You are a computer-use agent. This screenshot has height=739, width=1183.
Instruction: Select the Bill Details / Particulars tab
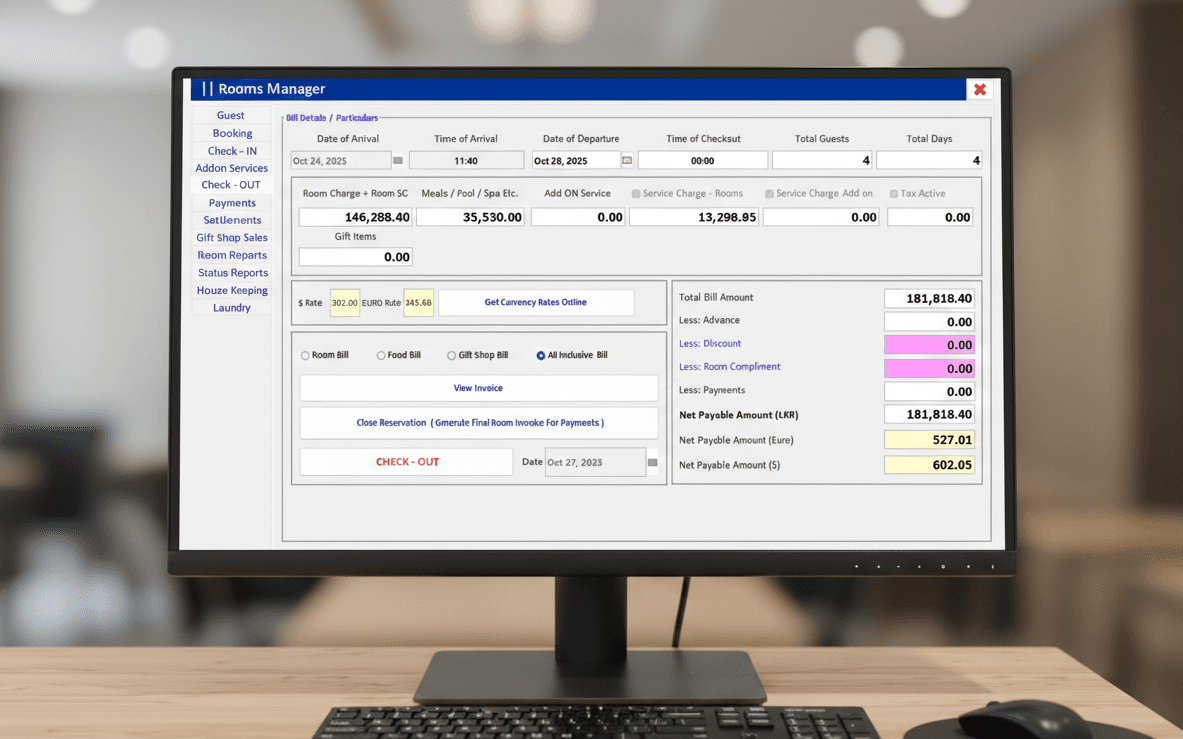[331, 117]
